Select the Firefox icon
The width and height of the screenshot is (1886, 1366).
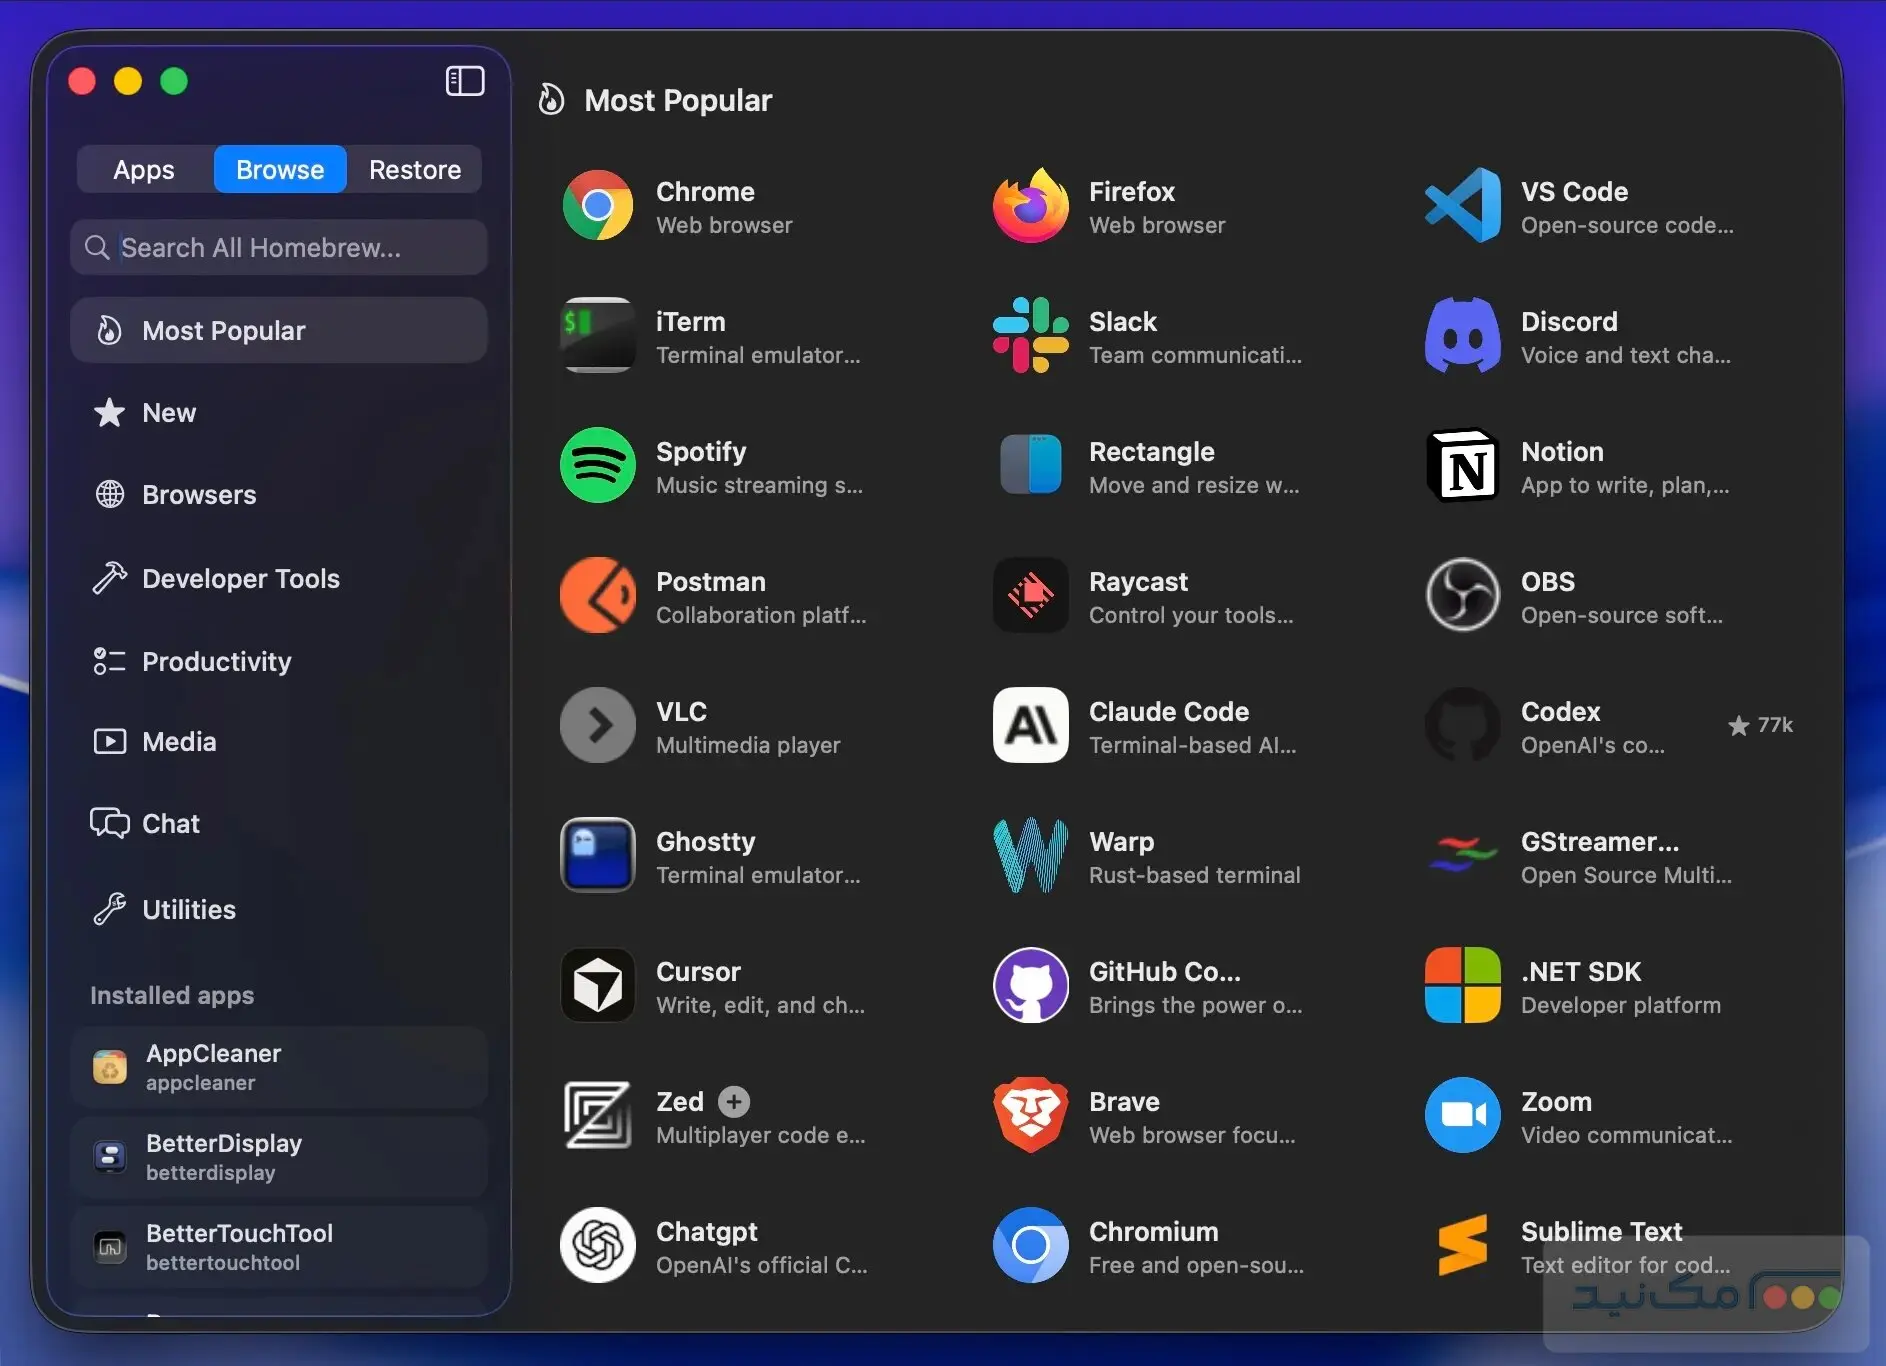1031,206
